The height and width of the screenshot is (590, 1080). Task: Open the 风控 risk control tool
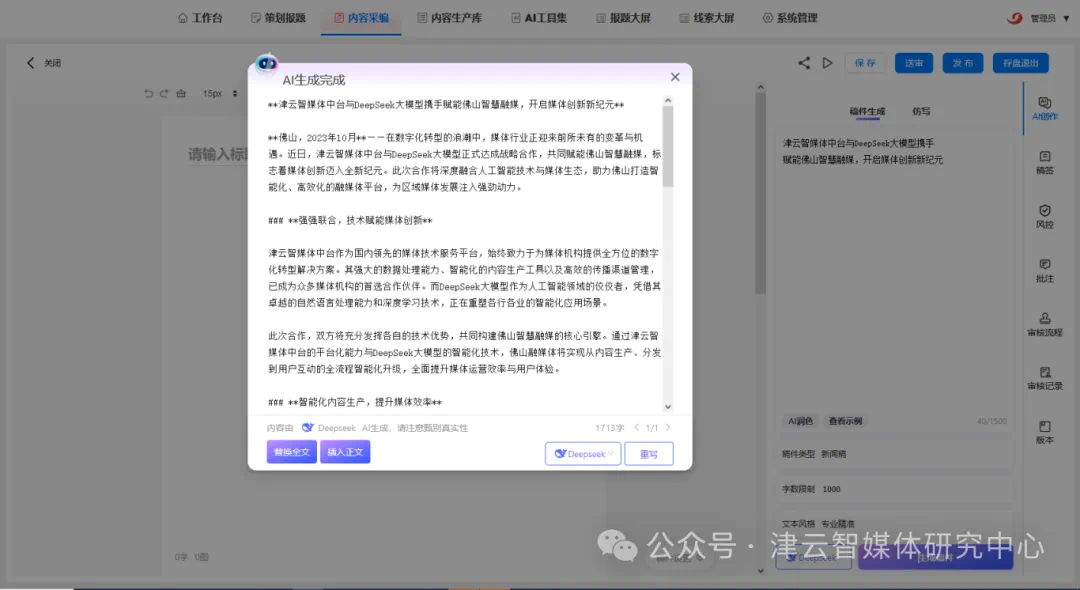click(1045, 216)
